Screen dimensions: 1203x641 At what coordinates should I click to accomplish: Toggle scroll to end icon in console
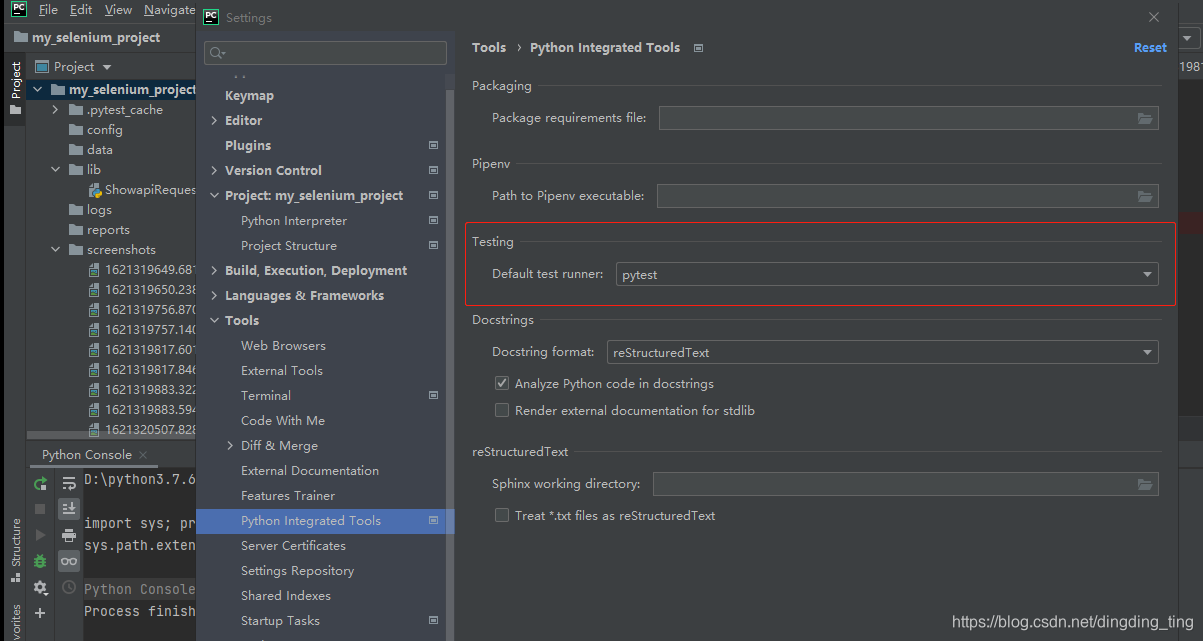click(x=69, y=509)
